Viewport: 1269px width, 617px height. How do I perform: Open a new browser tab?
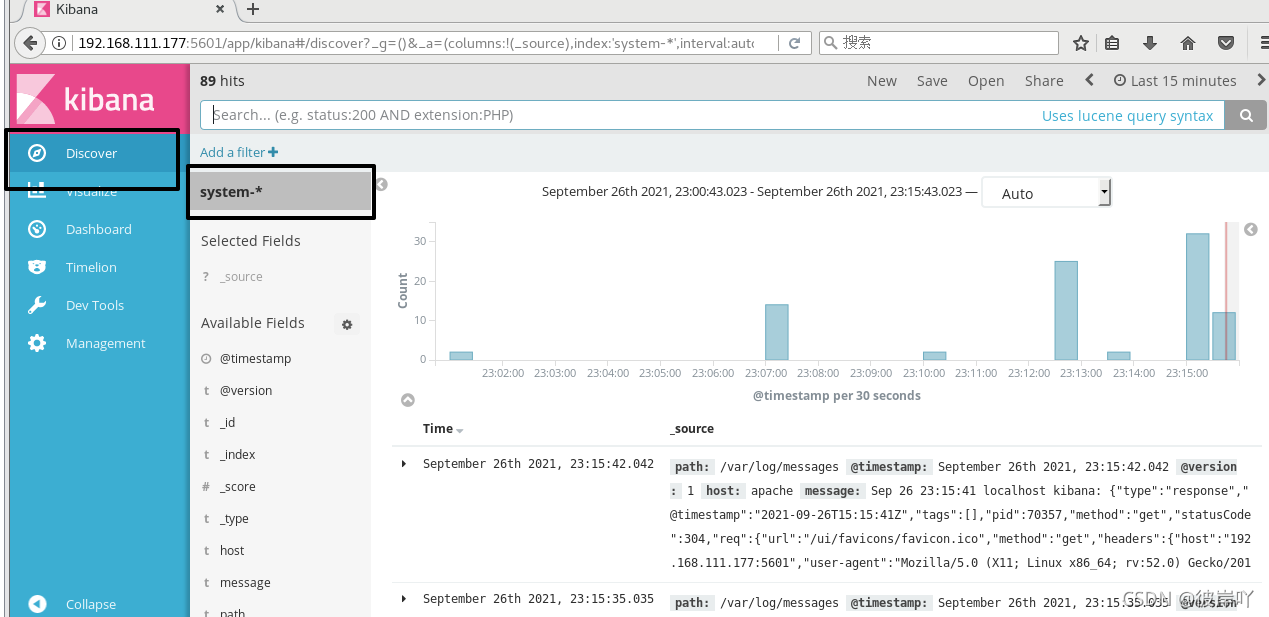point(253,9)
